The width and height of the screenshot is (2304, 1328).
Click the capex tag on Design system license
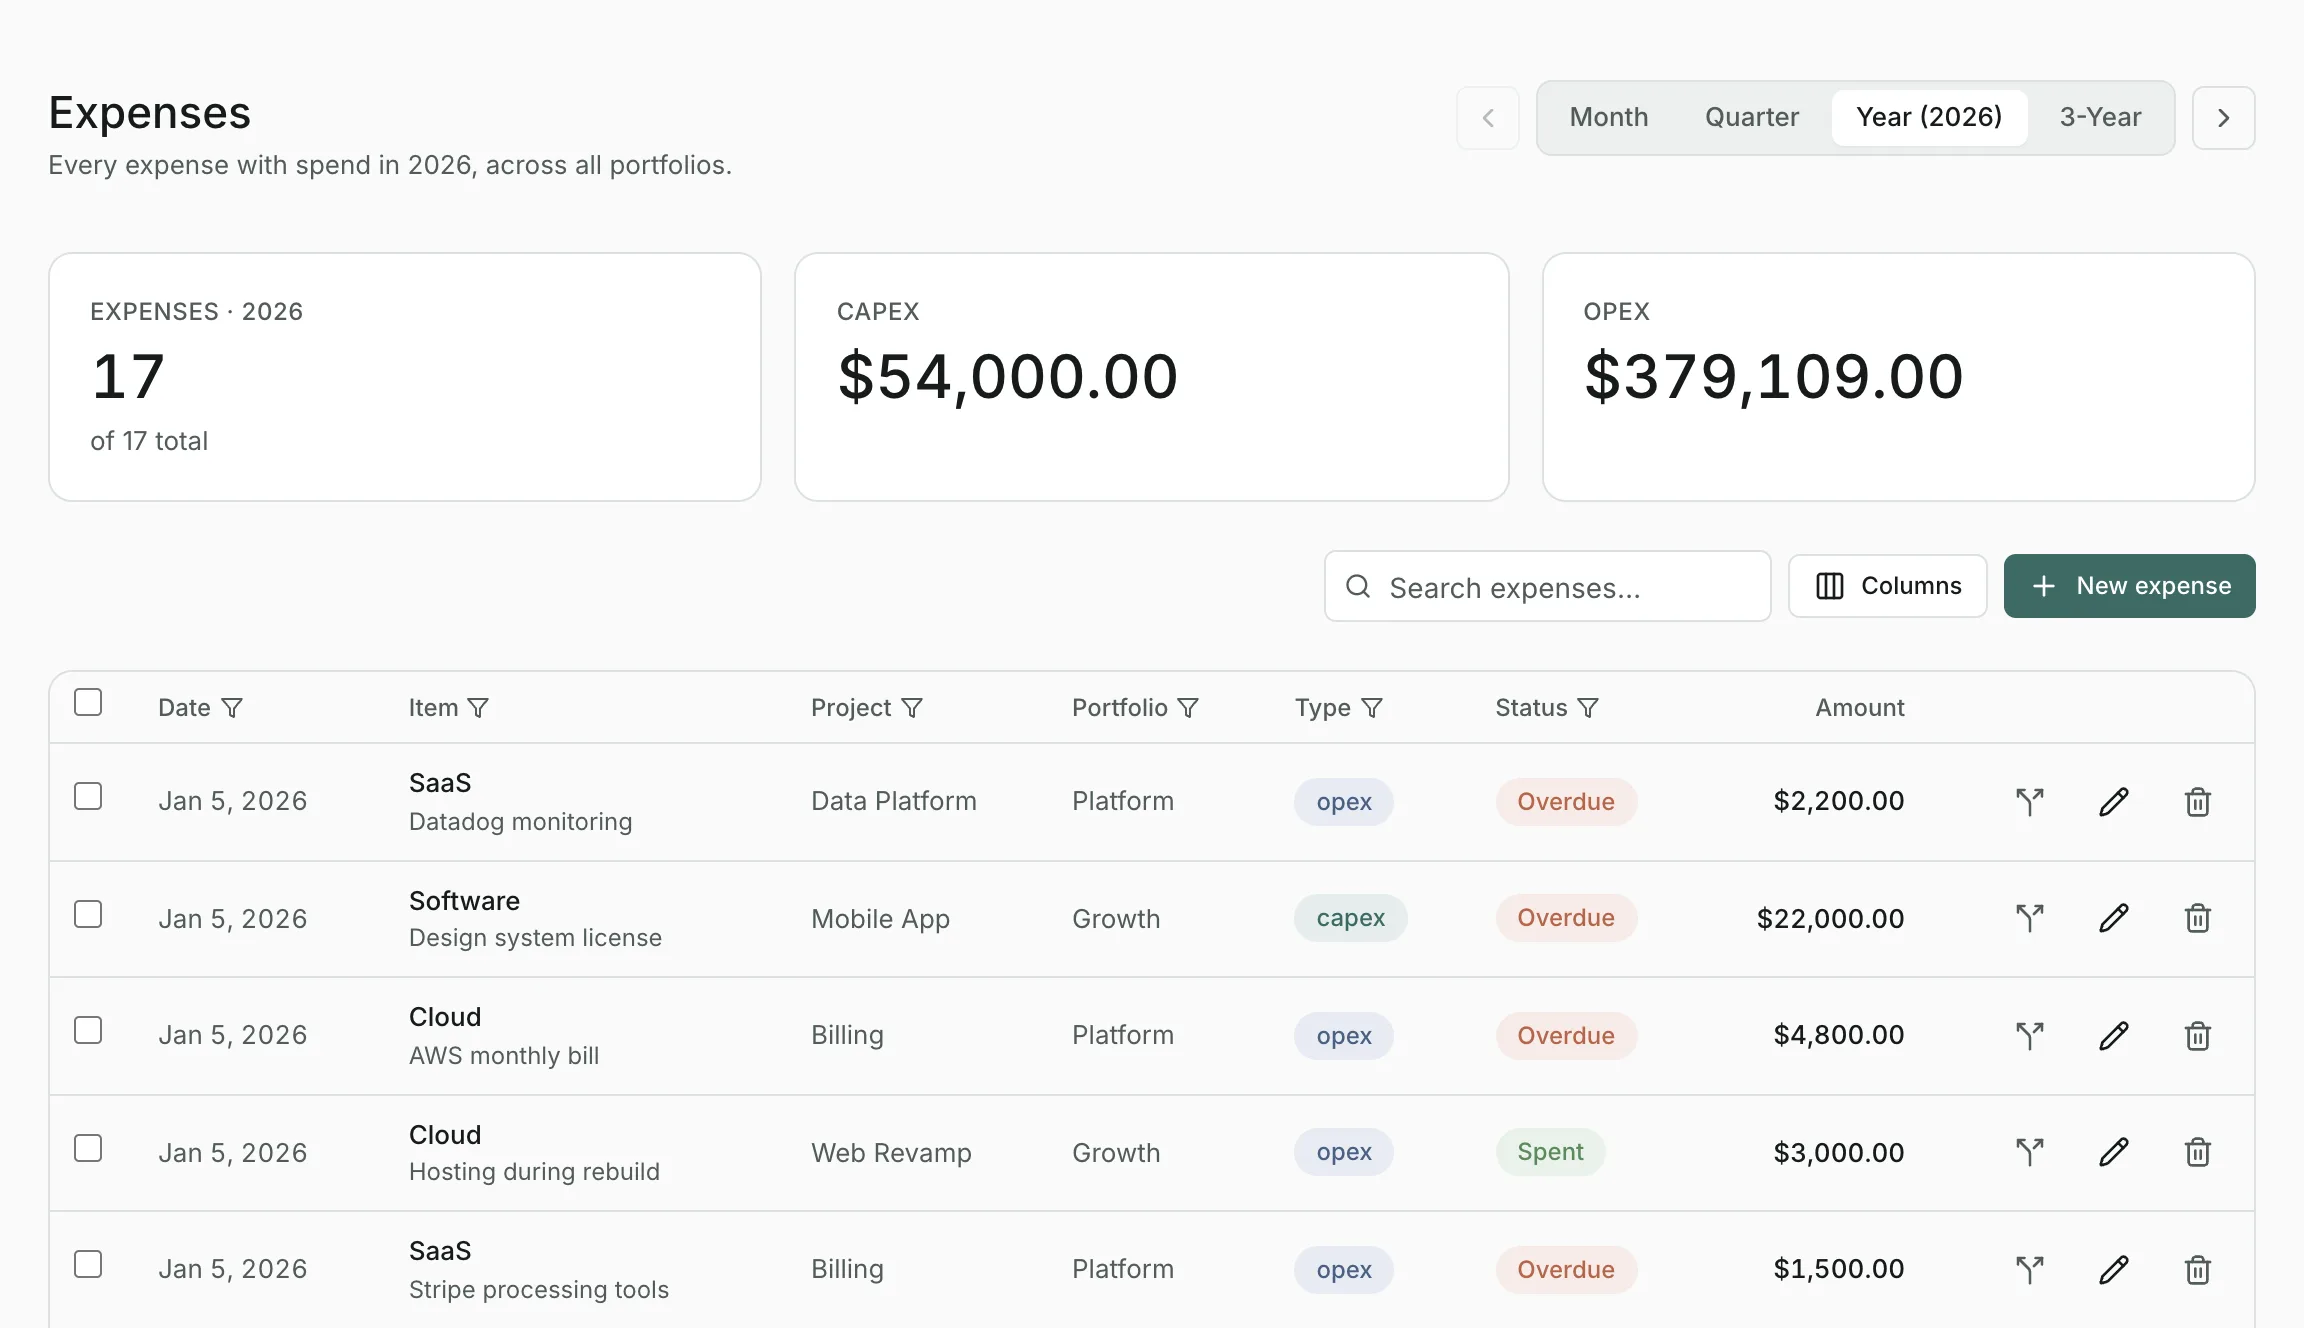click(x=1350, y=918)
